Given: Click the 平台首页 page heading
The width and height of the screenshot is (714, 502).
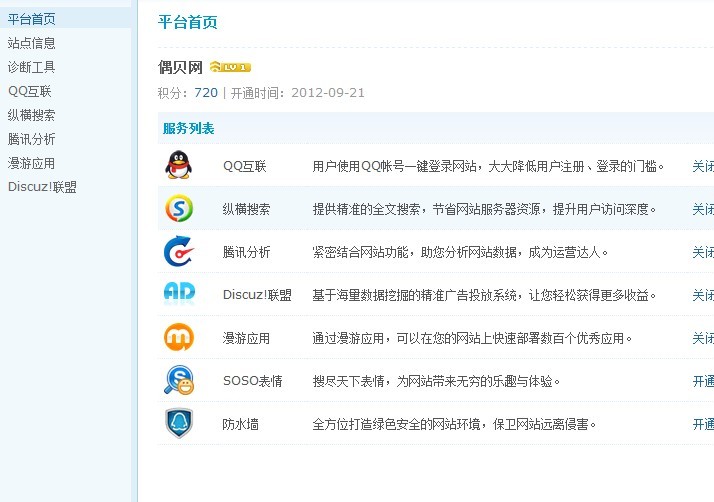Looking at the screenshot, I should pyautogui.click(x=188, y=22).
